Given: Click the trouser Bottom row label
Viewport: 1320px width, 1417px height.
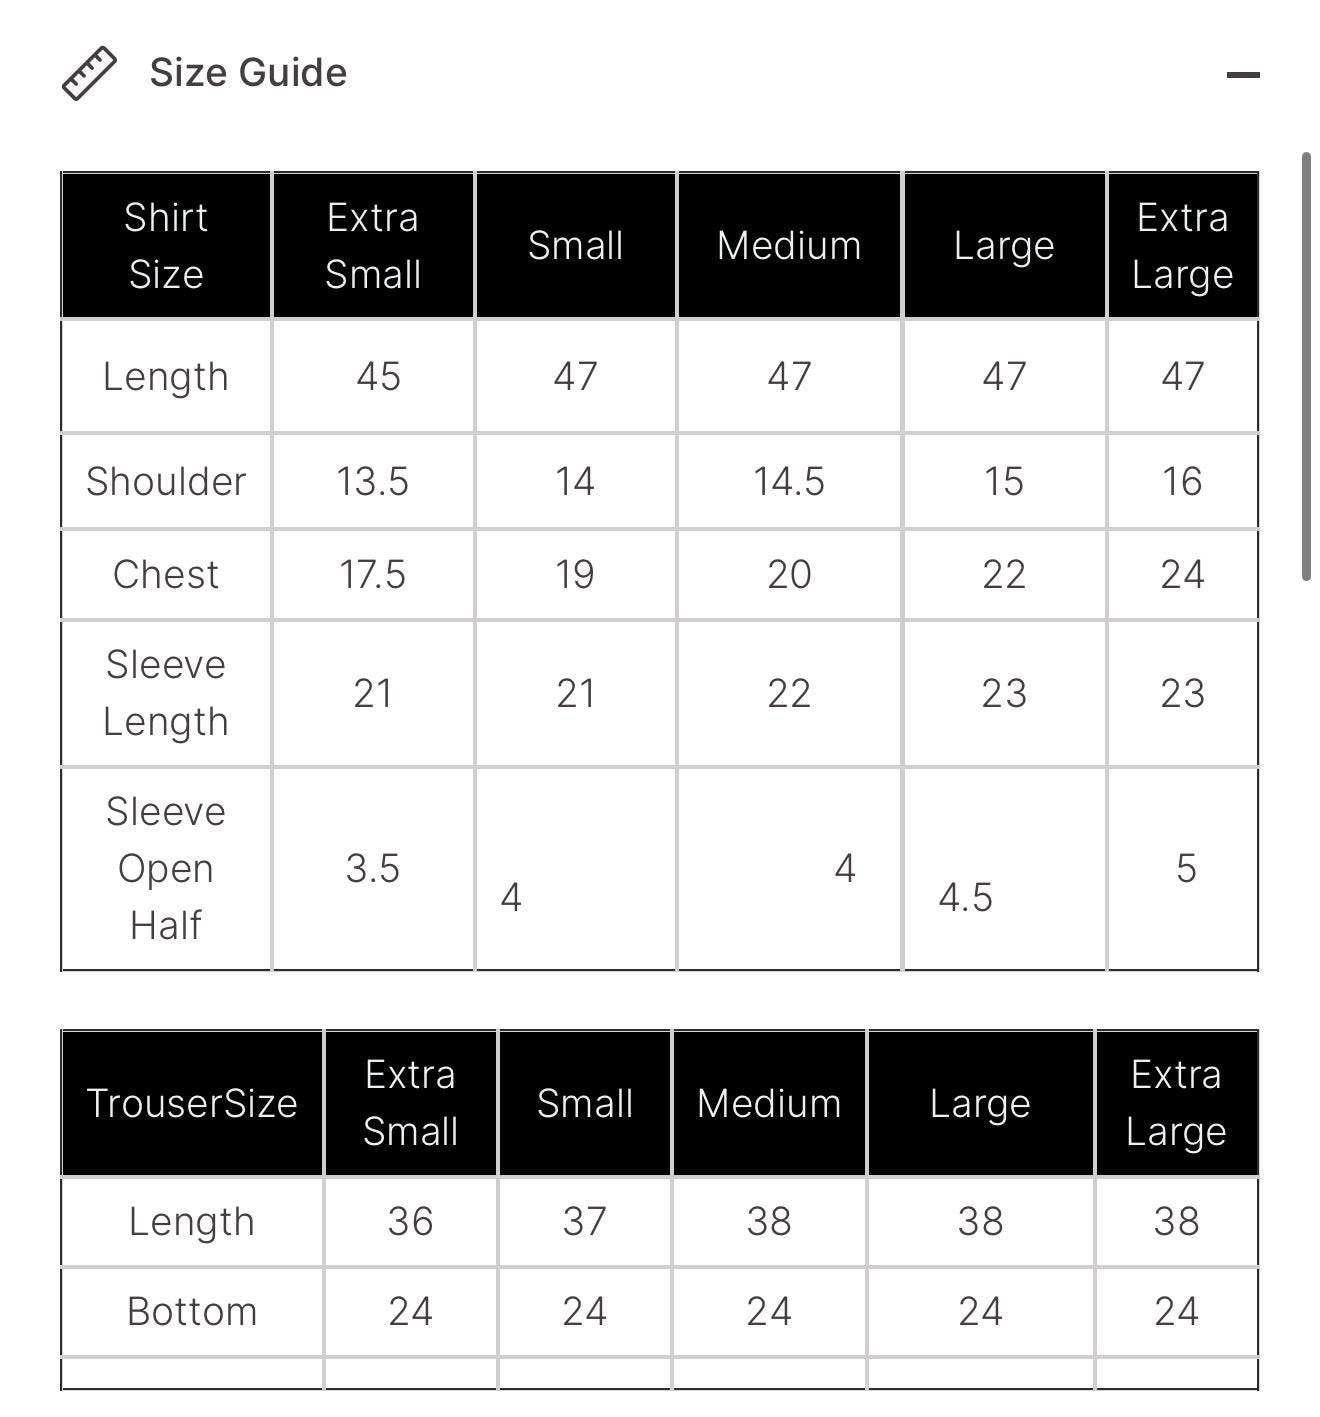Looking at the screenshot, I should point(192,1312).
